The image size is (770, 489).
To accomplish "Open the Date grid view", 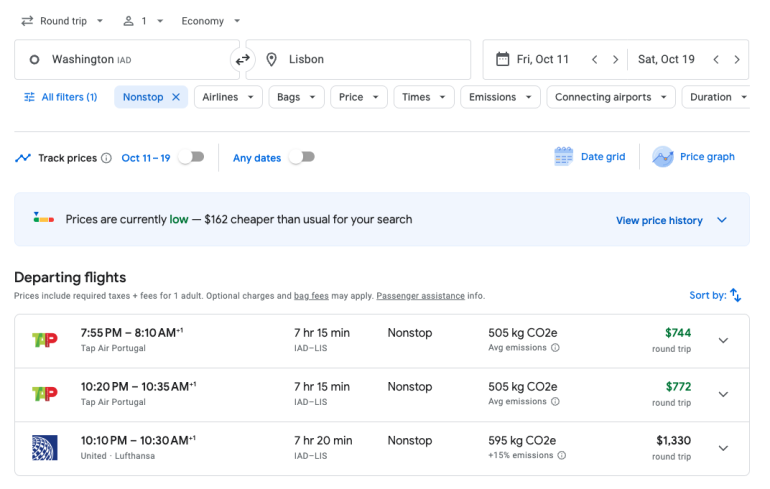I will pyautogui.click(x=590, y=157).
